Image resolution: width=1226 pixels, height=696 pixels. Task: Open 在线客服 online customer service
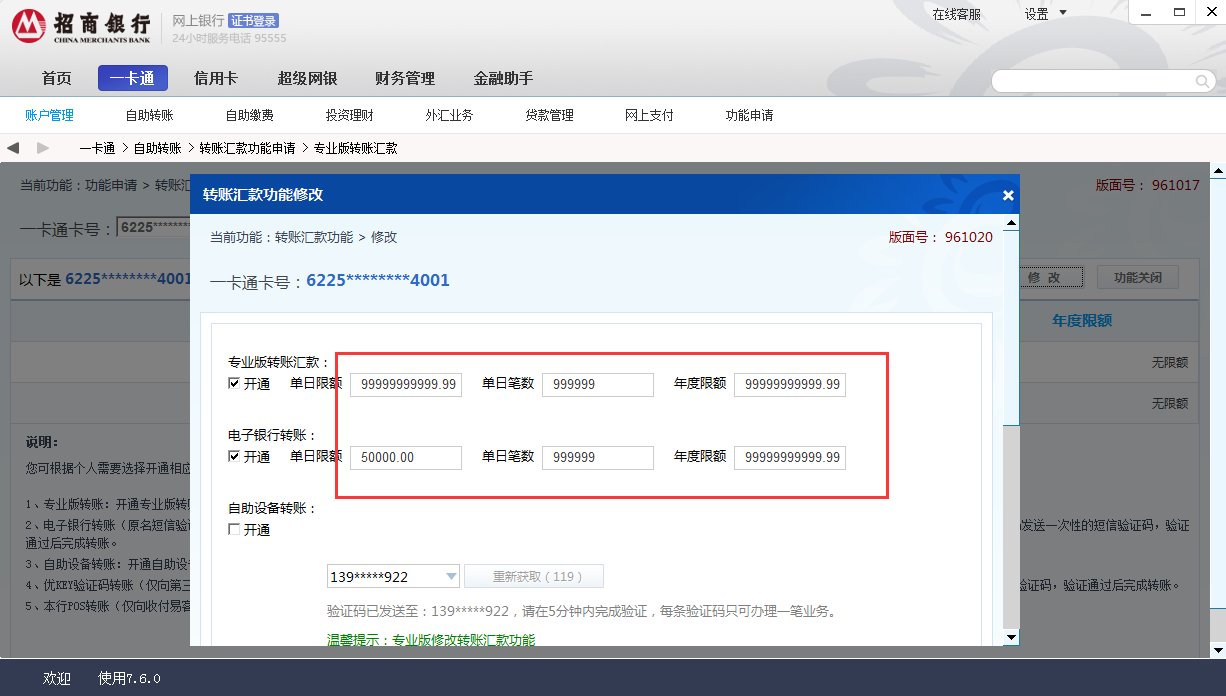[956, 15]
